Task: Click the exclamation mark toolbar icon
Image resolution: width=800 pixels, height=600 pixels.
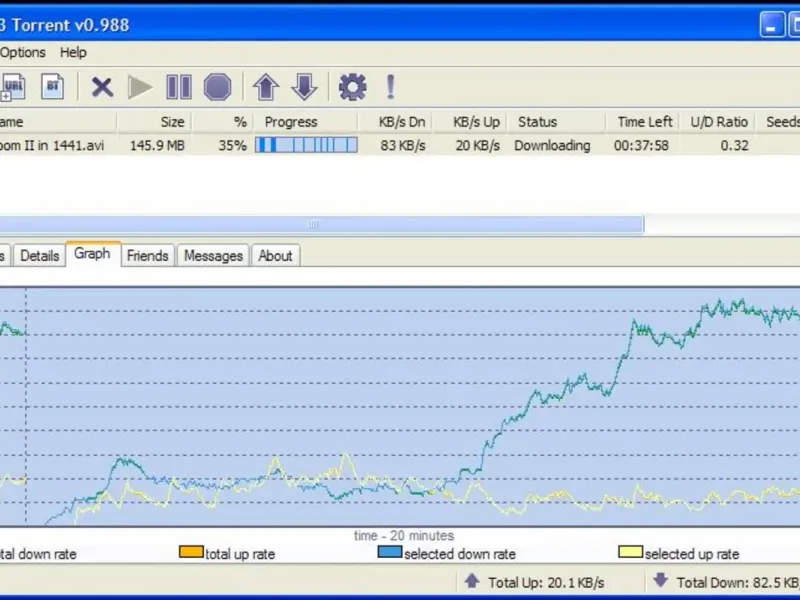Action: tap(391, 87)
